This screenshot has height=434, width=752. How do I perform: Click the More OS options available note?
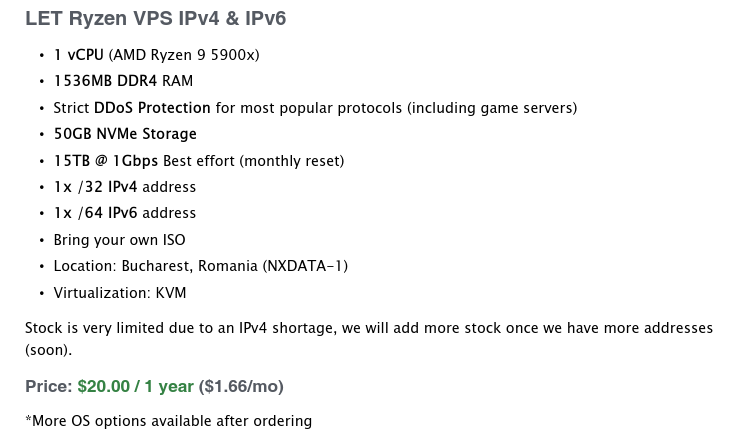(x=168, y=421)
